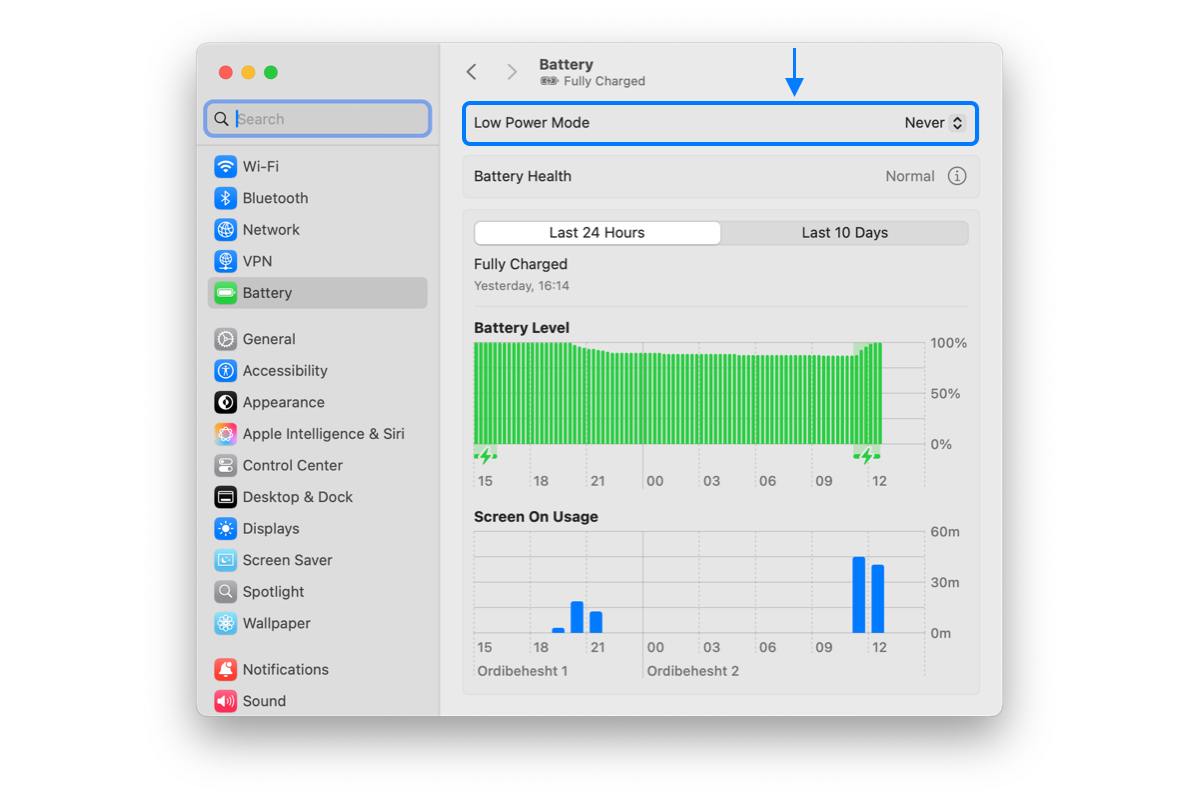
Task: Click the Screen On Usage heading
Action: point(536,517)
